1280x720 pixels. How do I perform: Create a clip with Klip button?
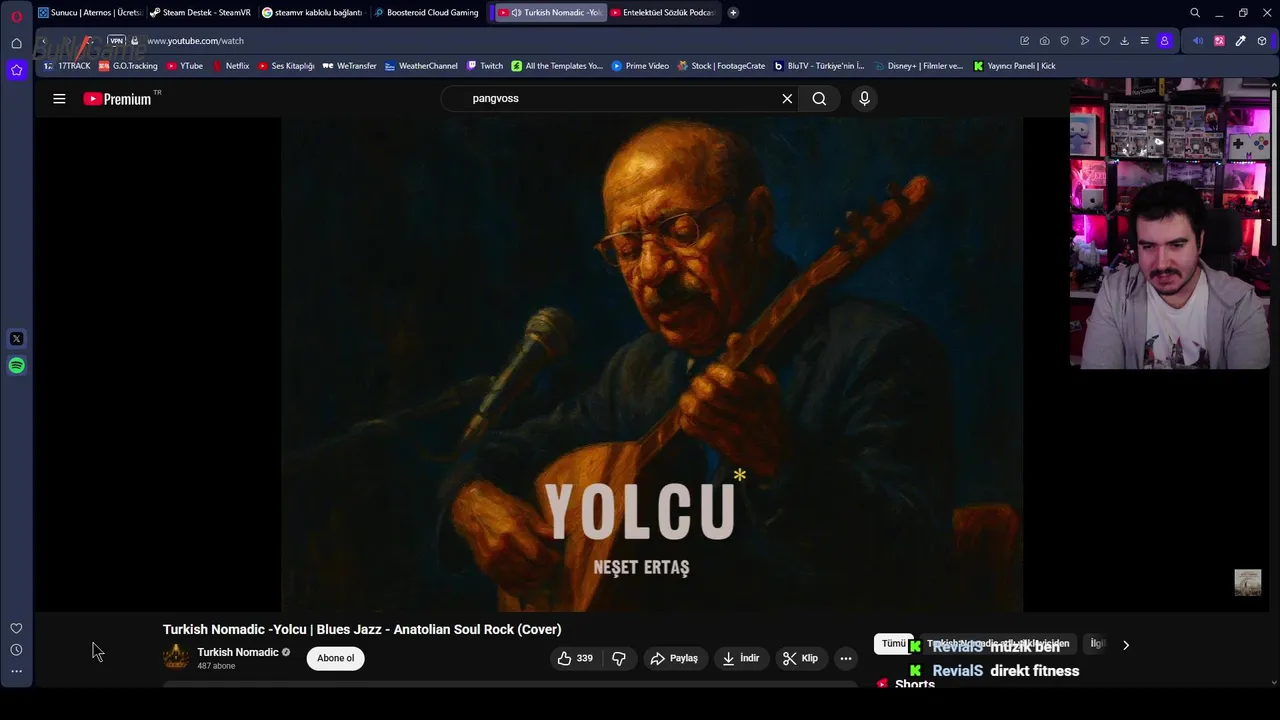800,658
